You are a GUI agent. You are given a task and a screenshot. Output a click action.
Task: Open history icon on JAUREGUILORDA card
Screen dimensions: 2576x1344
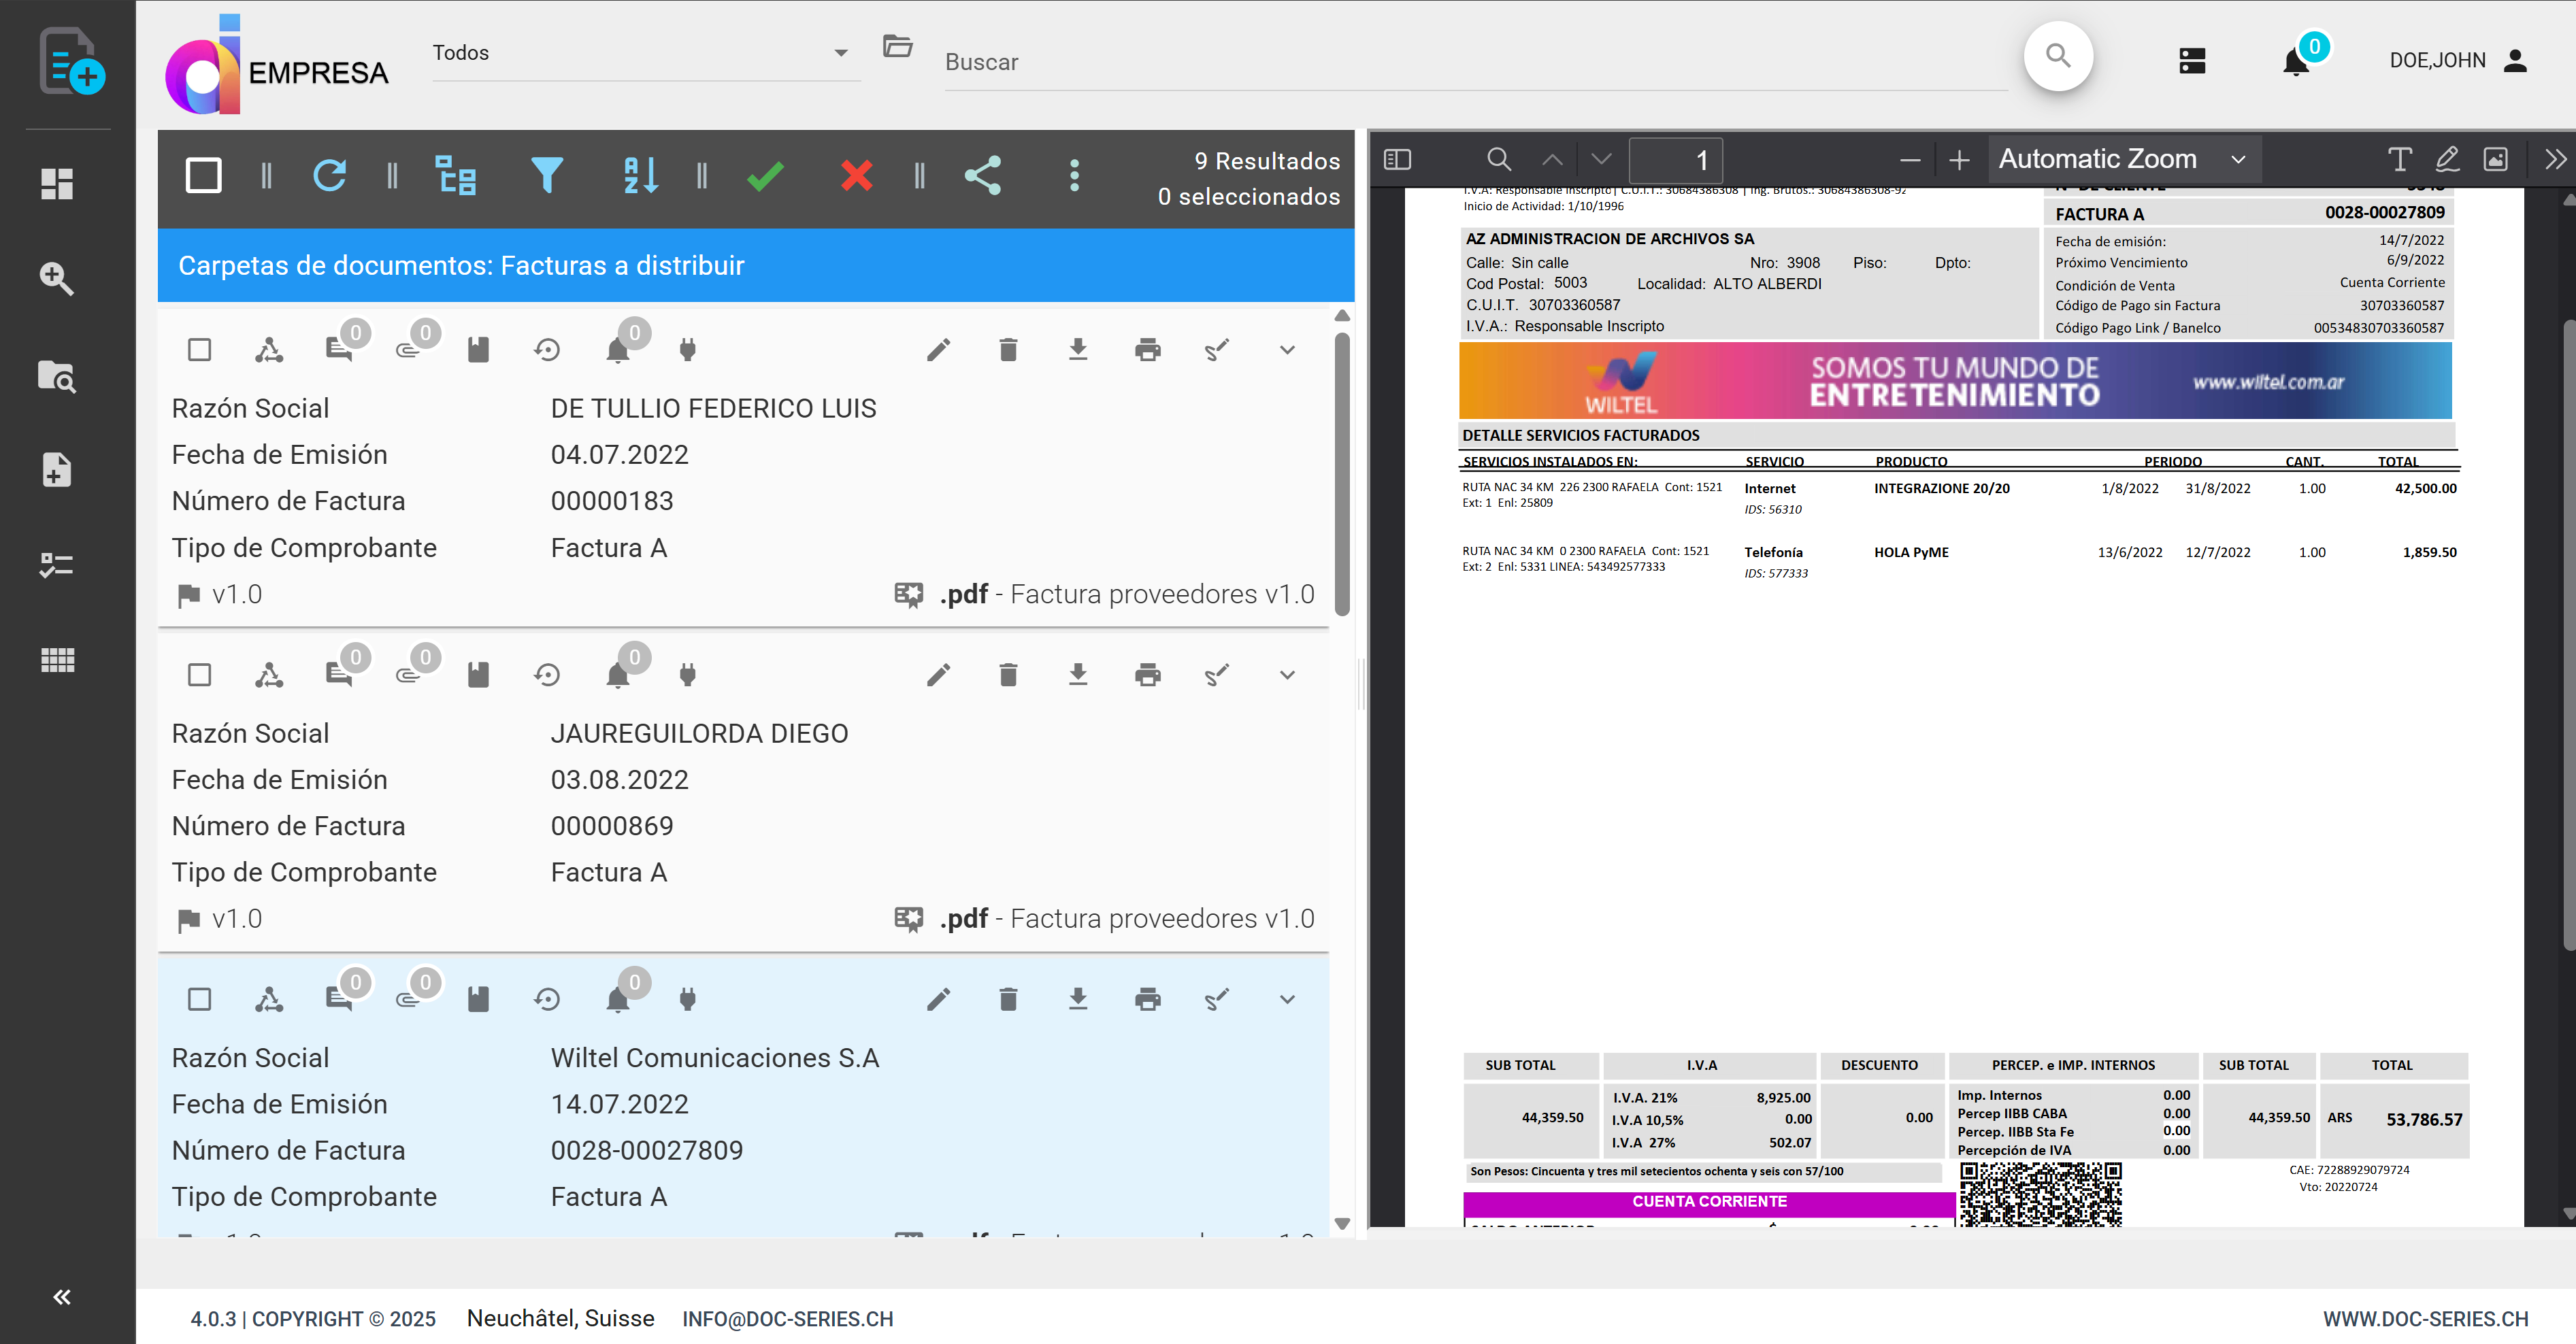(547, 675)
